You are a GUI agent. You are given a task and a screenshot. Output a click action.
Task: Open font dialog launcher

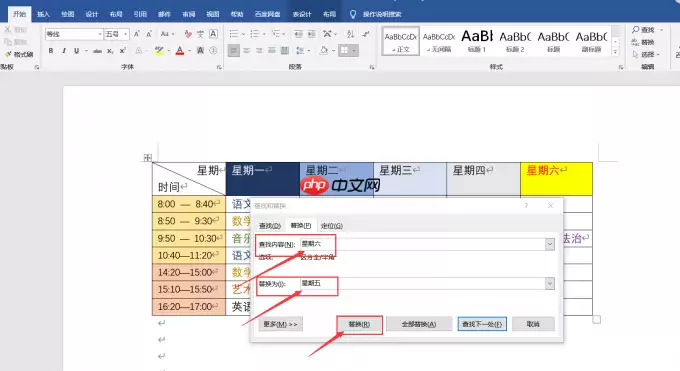coord(219,67)
